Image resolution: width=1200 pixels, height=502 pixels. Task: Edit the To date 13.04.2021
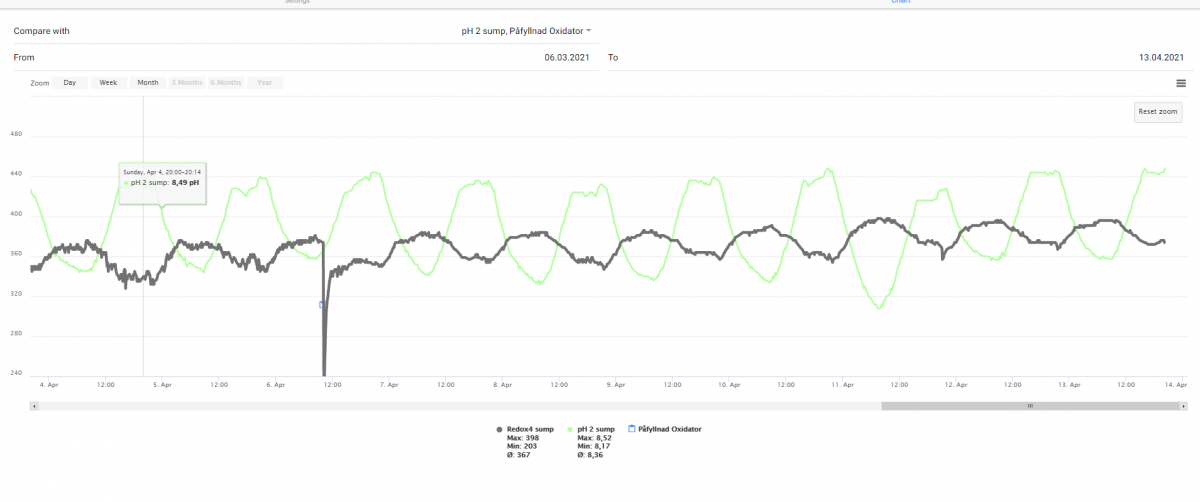pyautogui.click(x=1162, y=58)
